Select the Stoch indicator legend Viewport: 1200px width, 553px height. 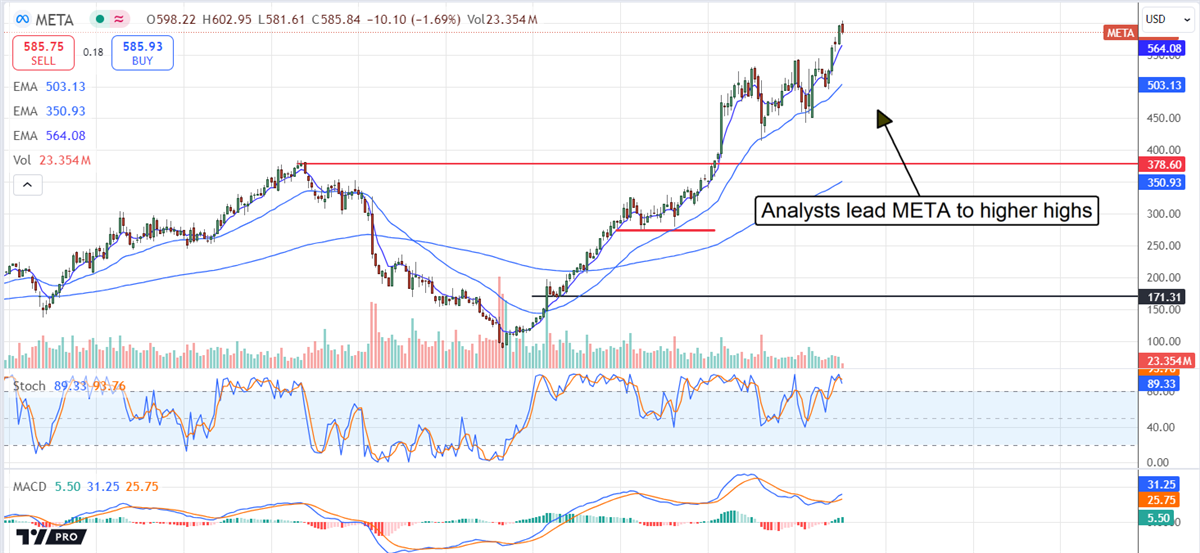point(70,387)
